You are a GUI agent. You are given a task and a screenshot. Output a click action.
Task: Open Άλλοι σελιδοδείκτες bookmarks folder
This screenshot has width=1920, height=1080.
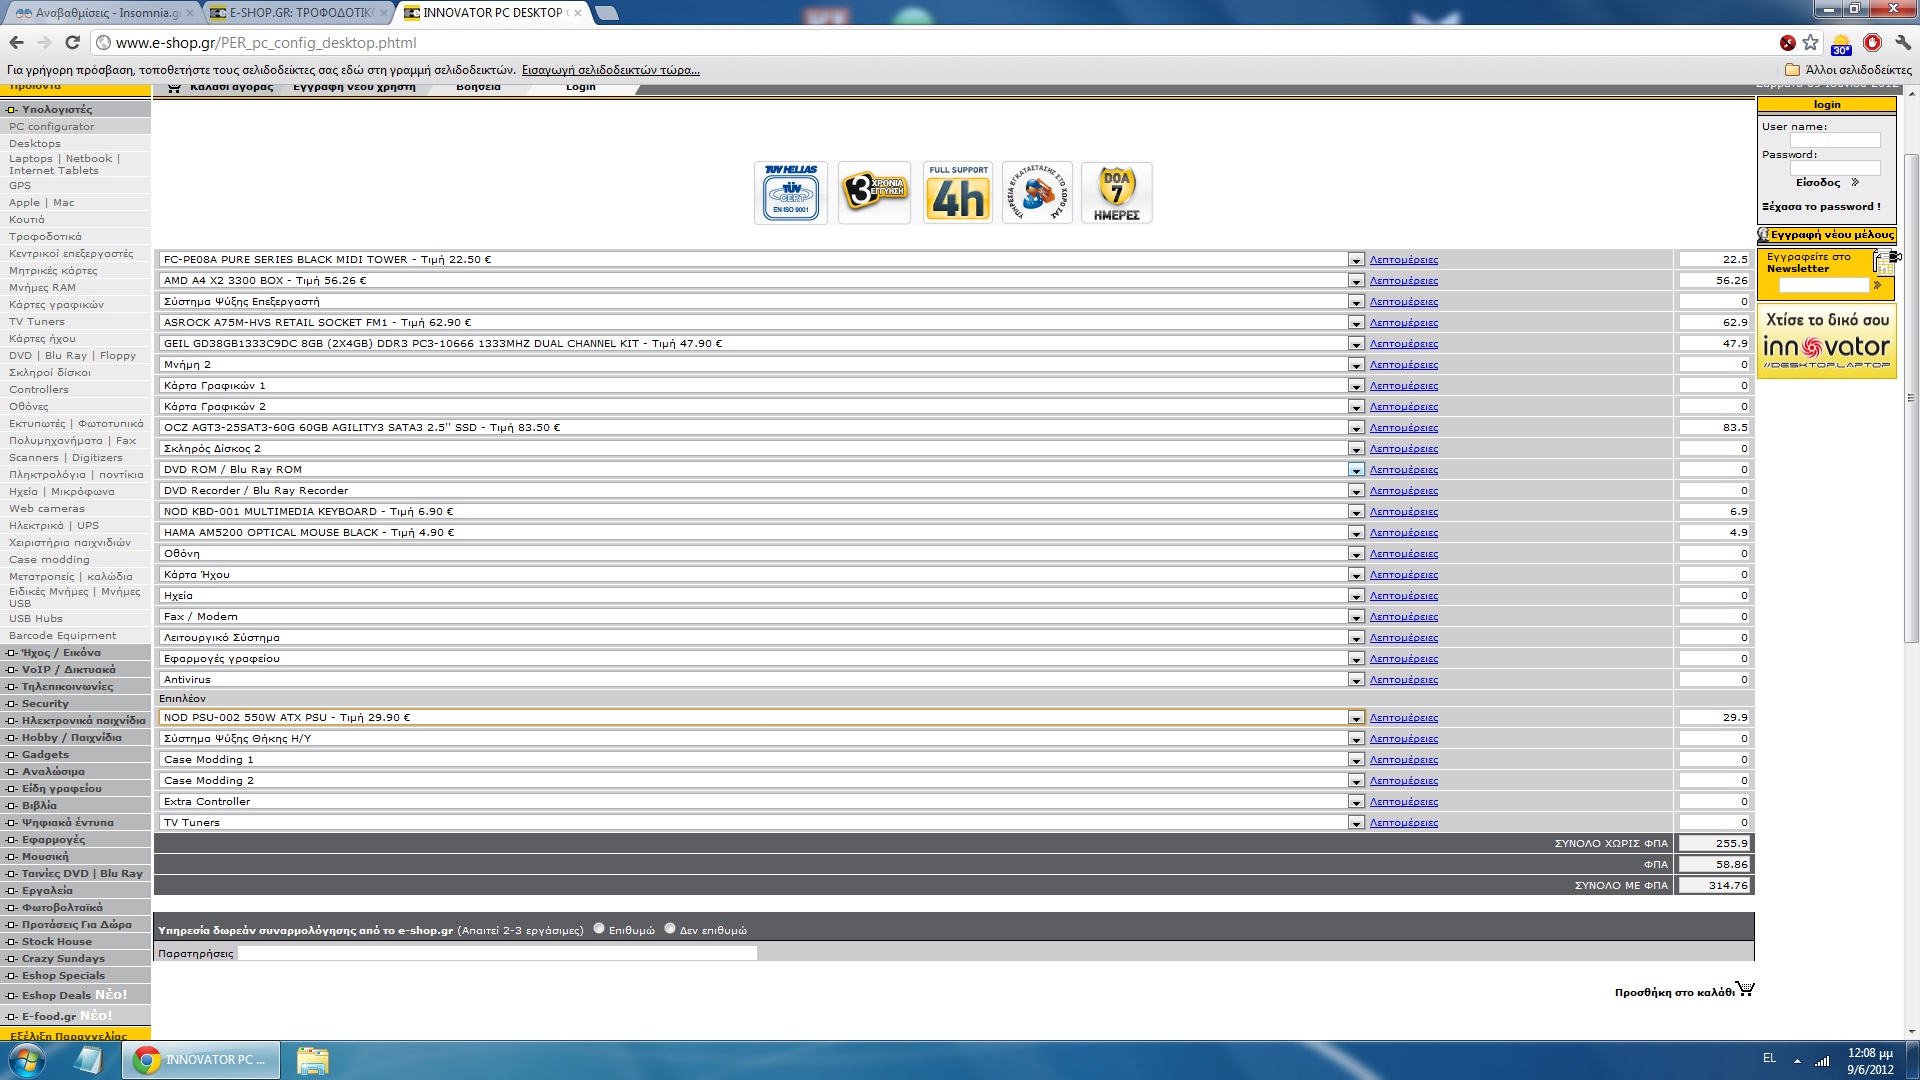1849,70
